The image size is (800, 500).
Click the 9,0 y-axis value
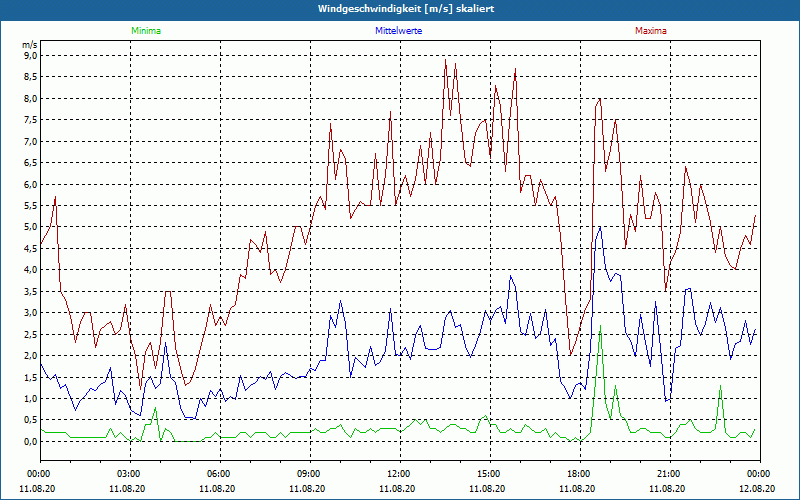(31, 55)
